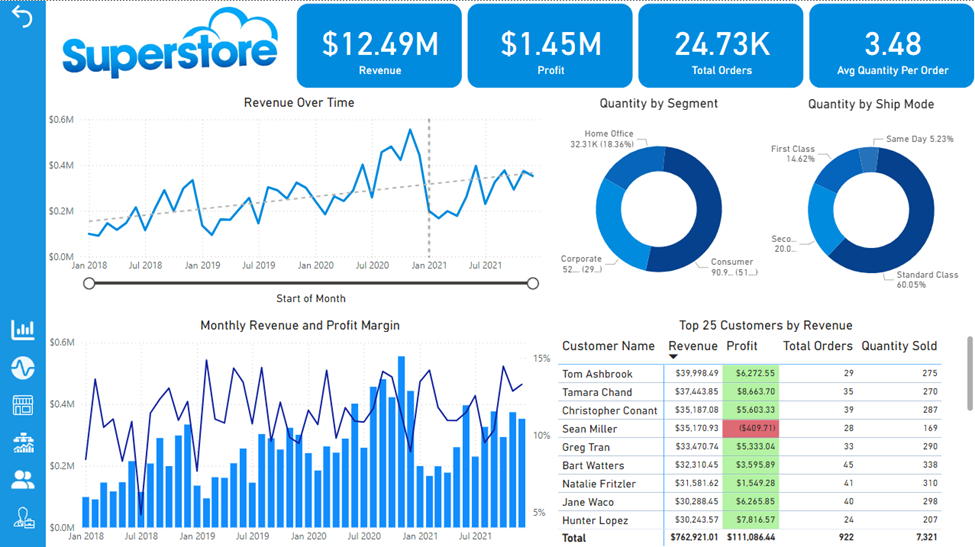Click the right handle of date slider
Viewport: 975px width, 547px height.
[532, 283]
